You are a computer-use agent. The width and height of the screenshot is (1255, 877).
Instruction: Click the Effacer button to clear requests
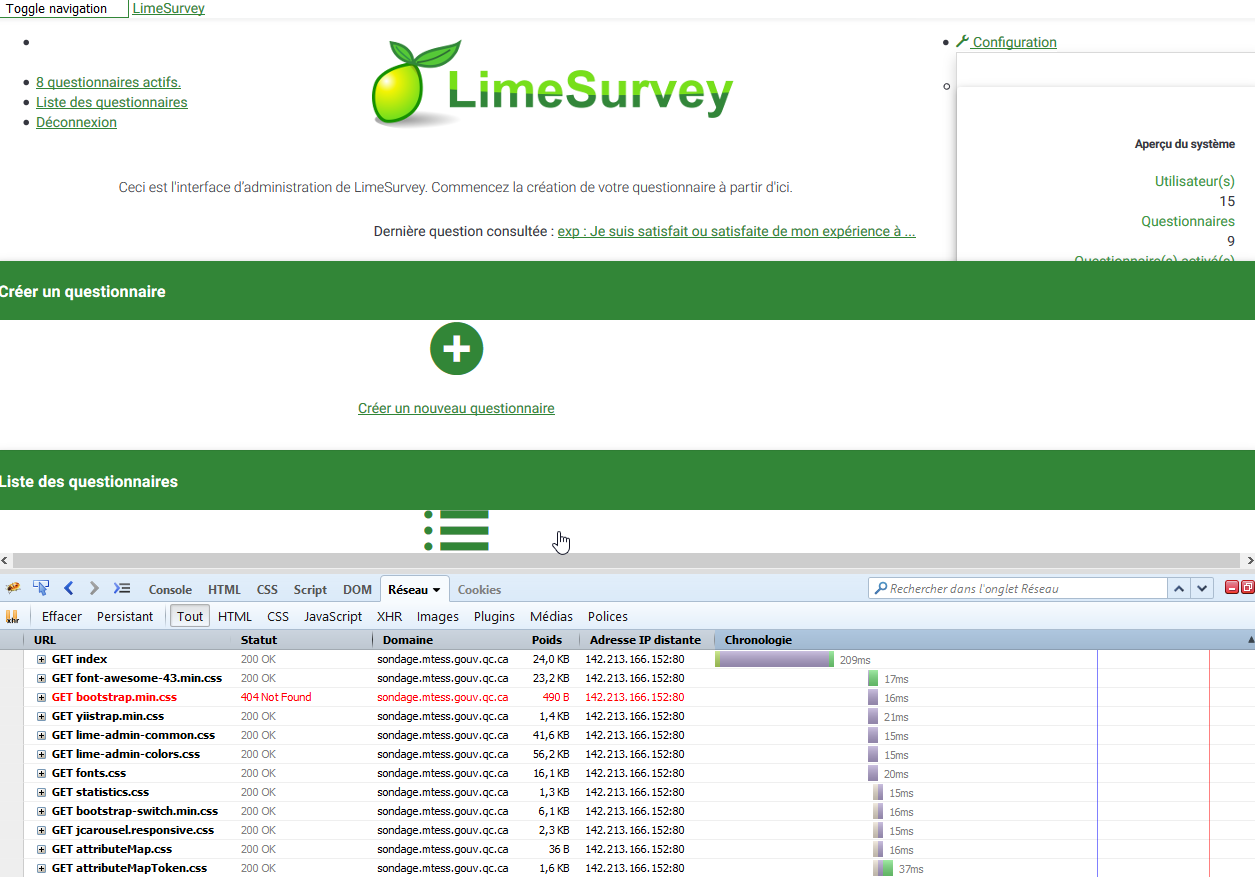tap(62, 617)
